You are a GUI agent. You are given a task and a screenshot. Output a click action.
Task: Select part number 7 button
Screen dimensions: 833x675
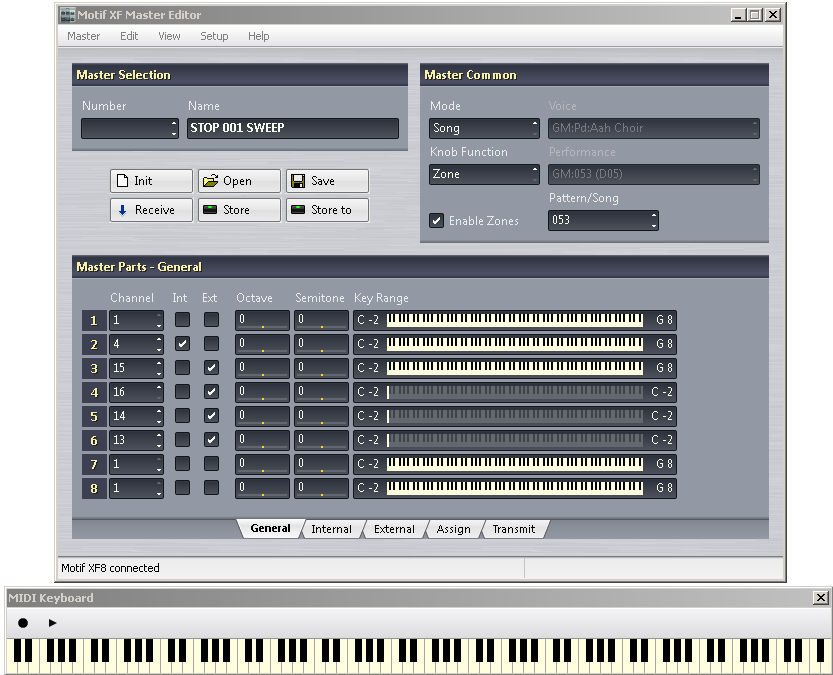(94, 464)
